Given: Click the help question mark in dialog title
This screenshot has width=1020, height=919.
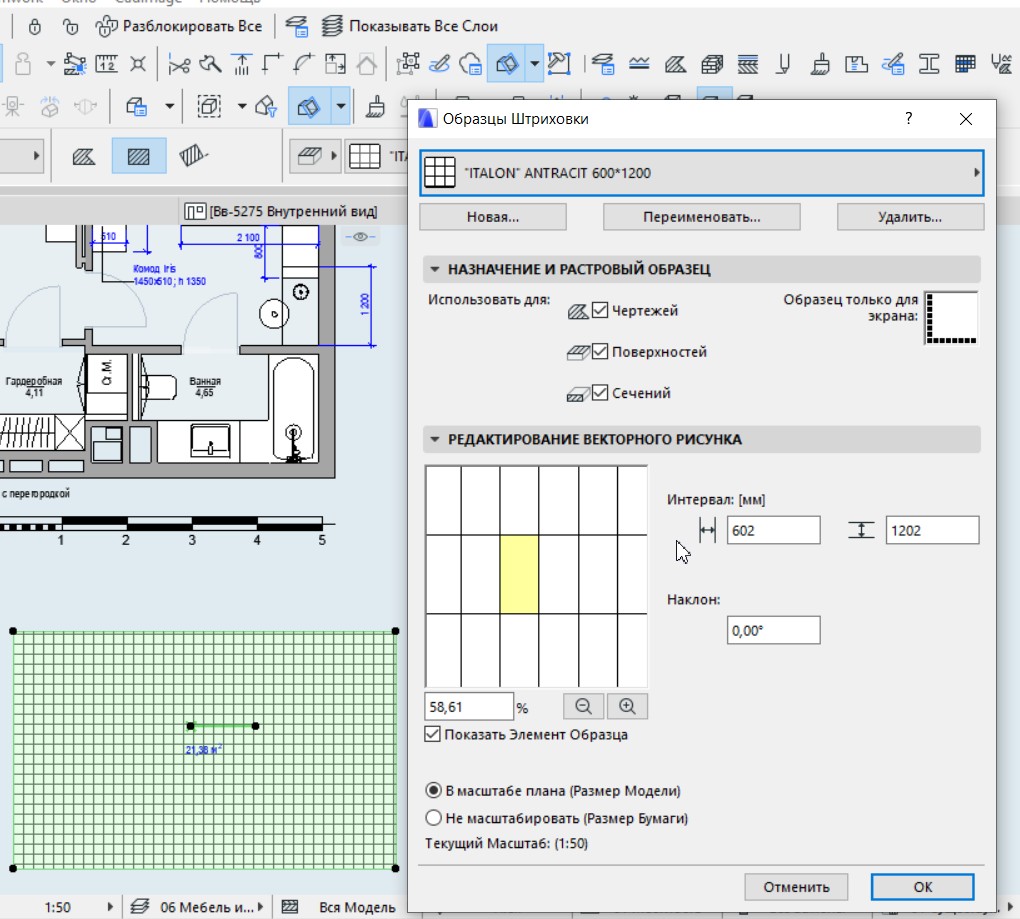Looking at the screenshot, I should (x=908, y=119).
